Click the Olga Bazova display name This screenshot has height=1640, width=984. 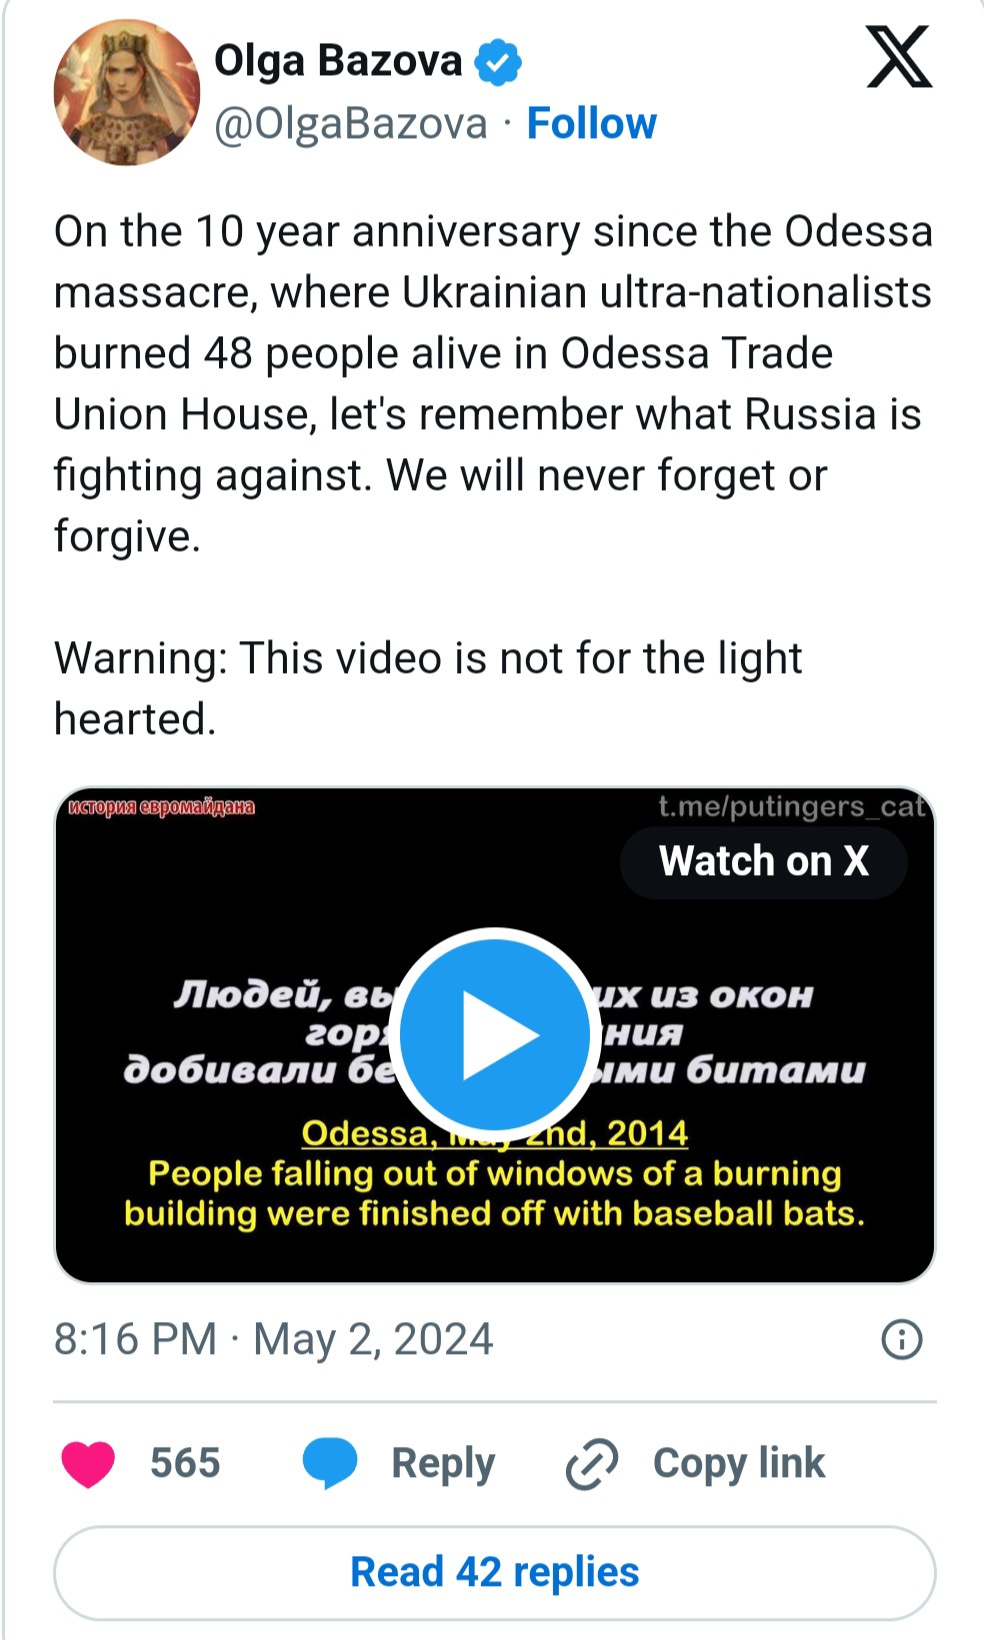[338, 61]
